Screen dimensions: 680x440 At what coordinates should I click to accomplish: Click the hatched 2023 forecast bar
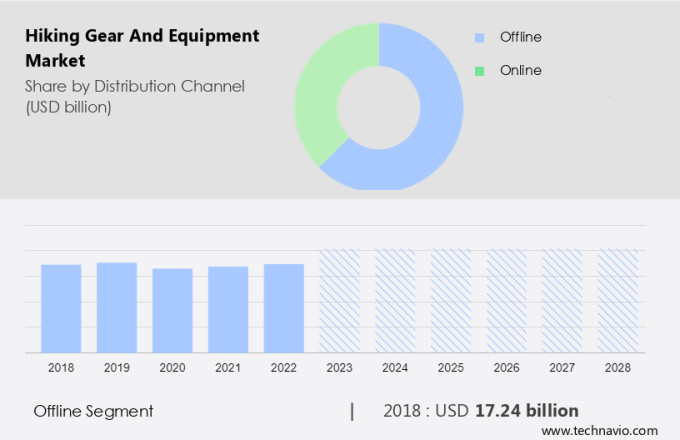(x=339, y=300)
